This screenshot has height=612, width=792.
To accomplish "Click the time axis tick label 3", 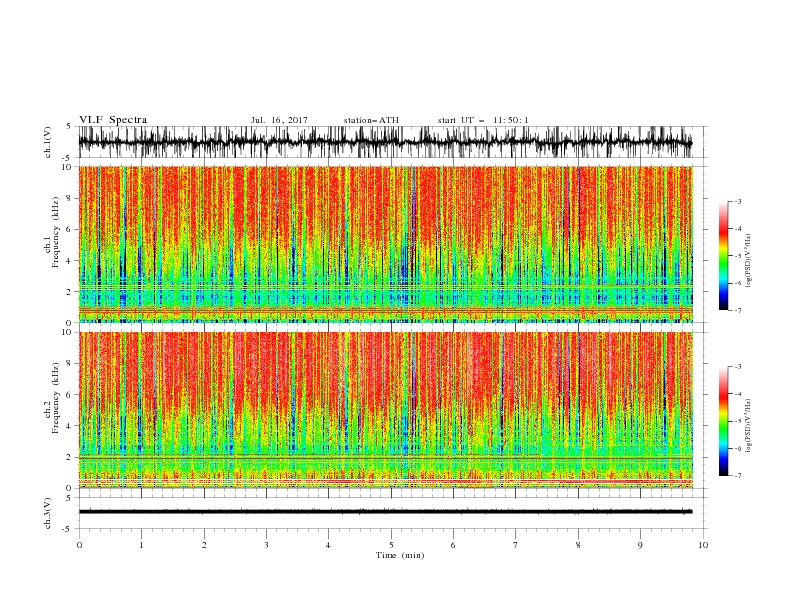I will tap(266, 545).
